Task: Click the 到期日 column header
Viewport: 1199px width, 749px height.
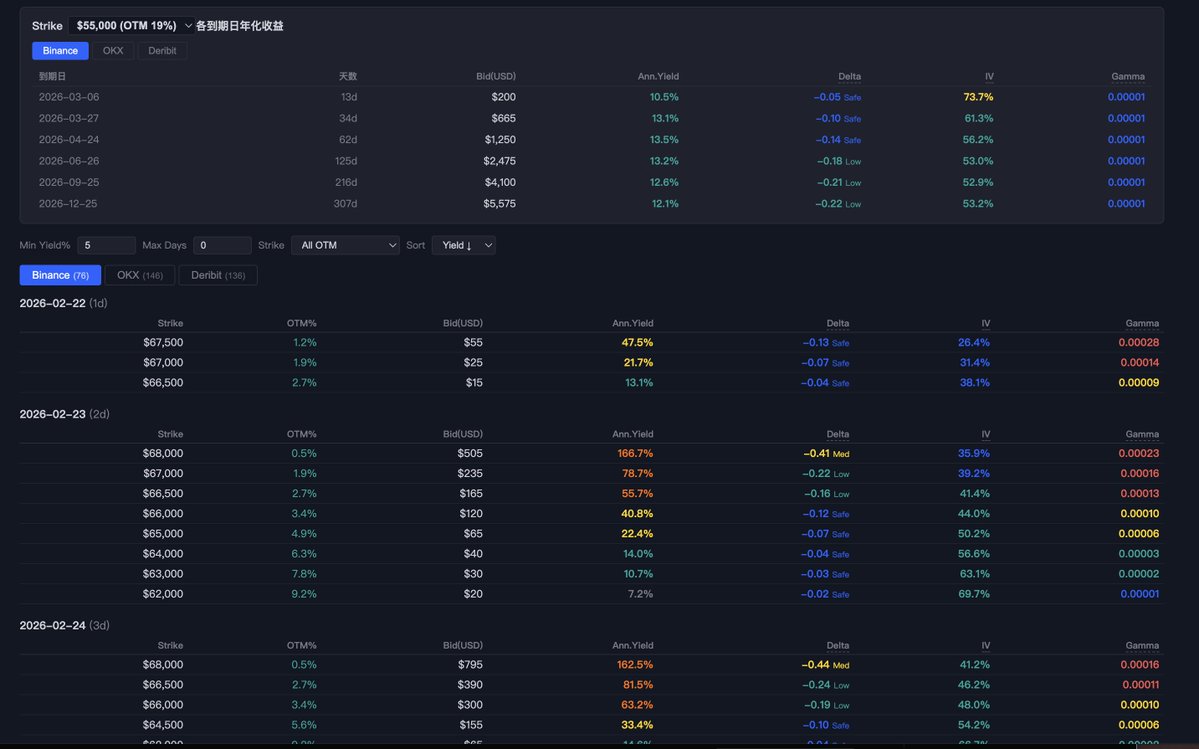Action: (x=53, y=76)
